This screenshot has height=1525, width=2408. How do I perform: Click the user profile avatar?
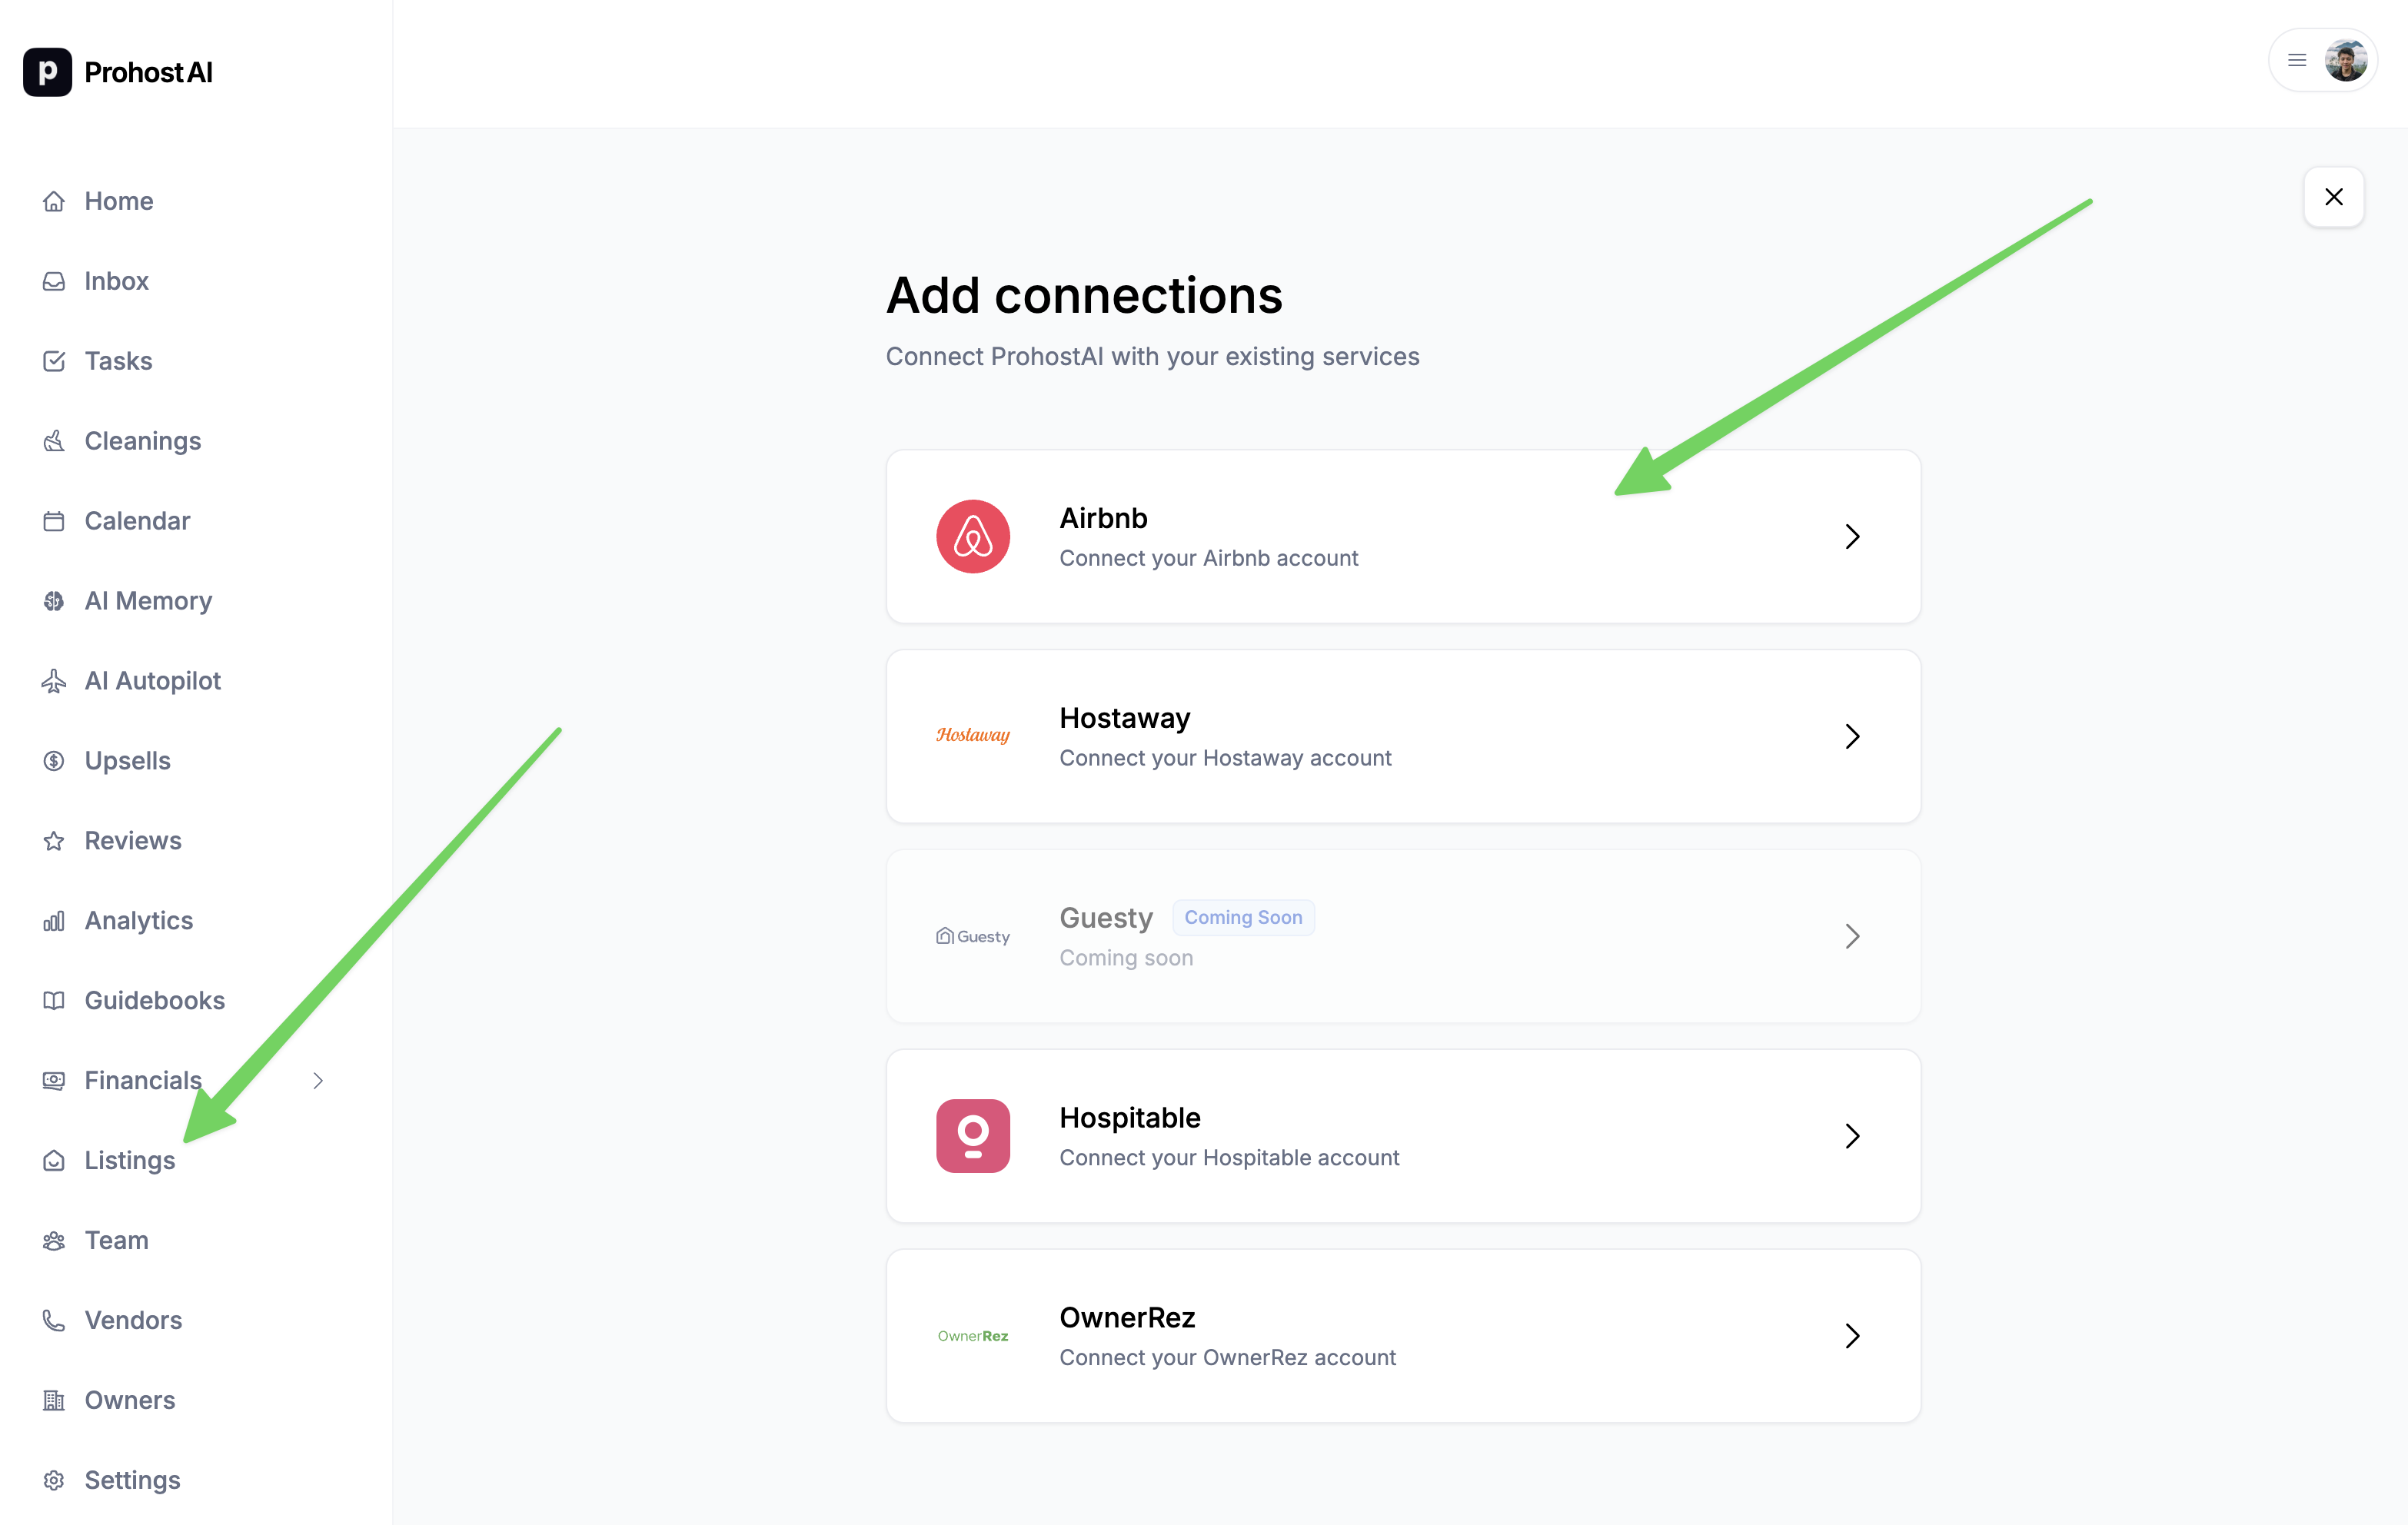(2345, 60)
